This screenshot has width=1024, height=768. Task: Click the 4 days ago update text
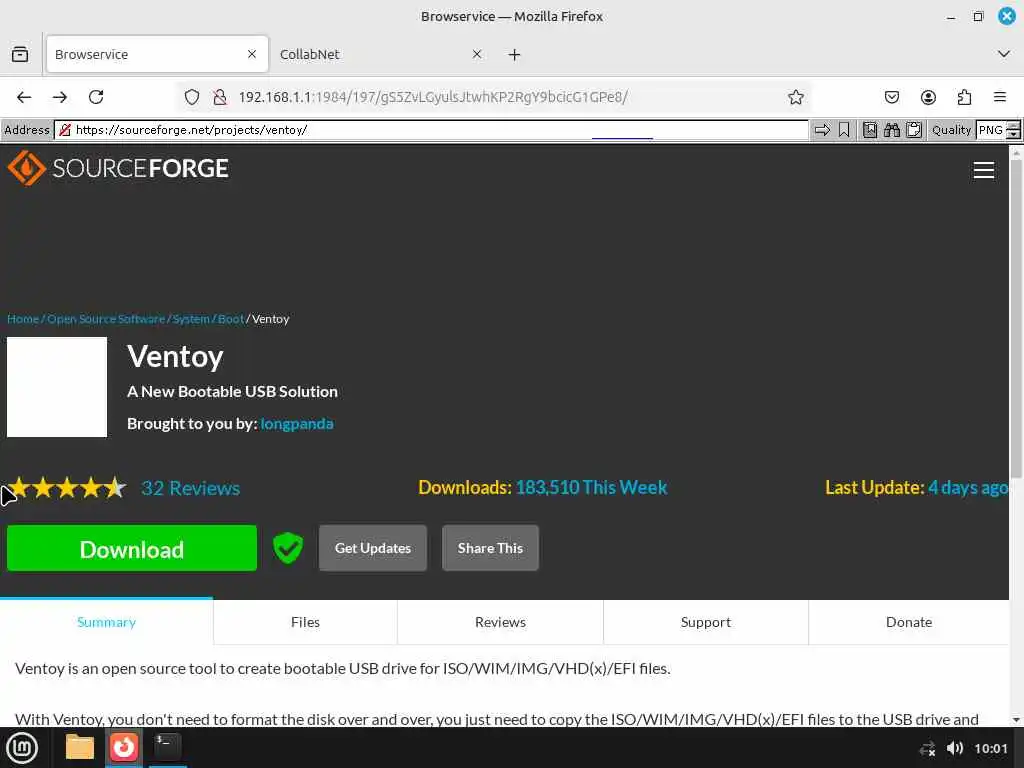(x=968, y=487)
